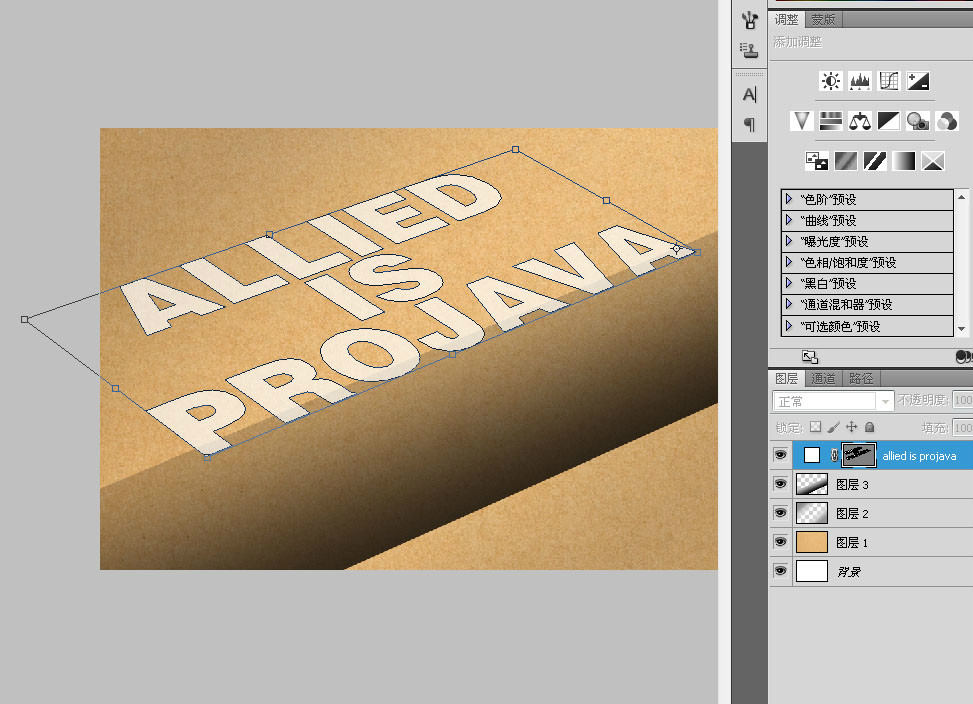Screen dimensions: 973x704
Task: Add a Color Balance adjustment (scales icon)
Action: click(859, 121)
